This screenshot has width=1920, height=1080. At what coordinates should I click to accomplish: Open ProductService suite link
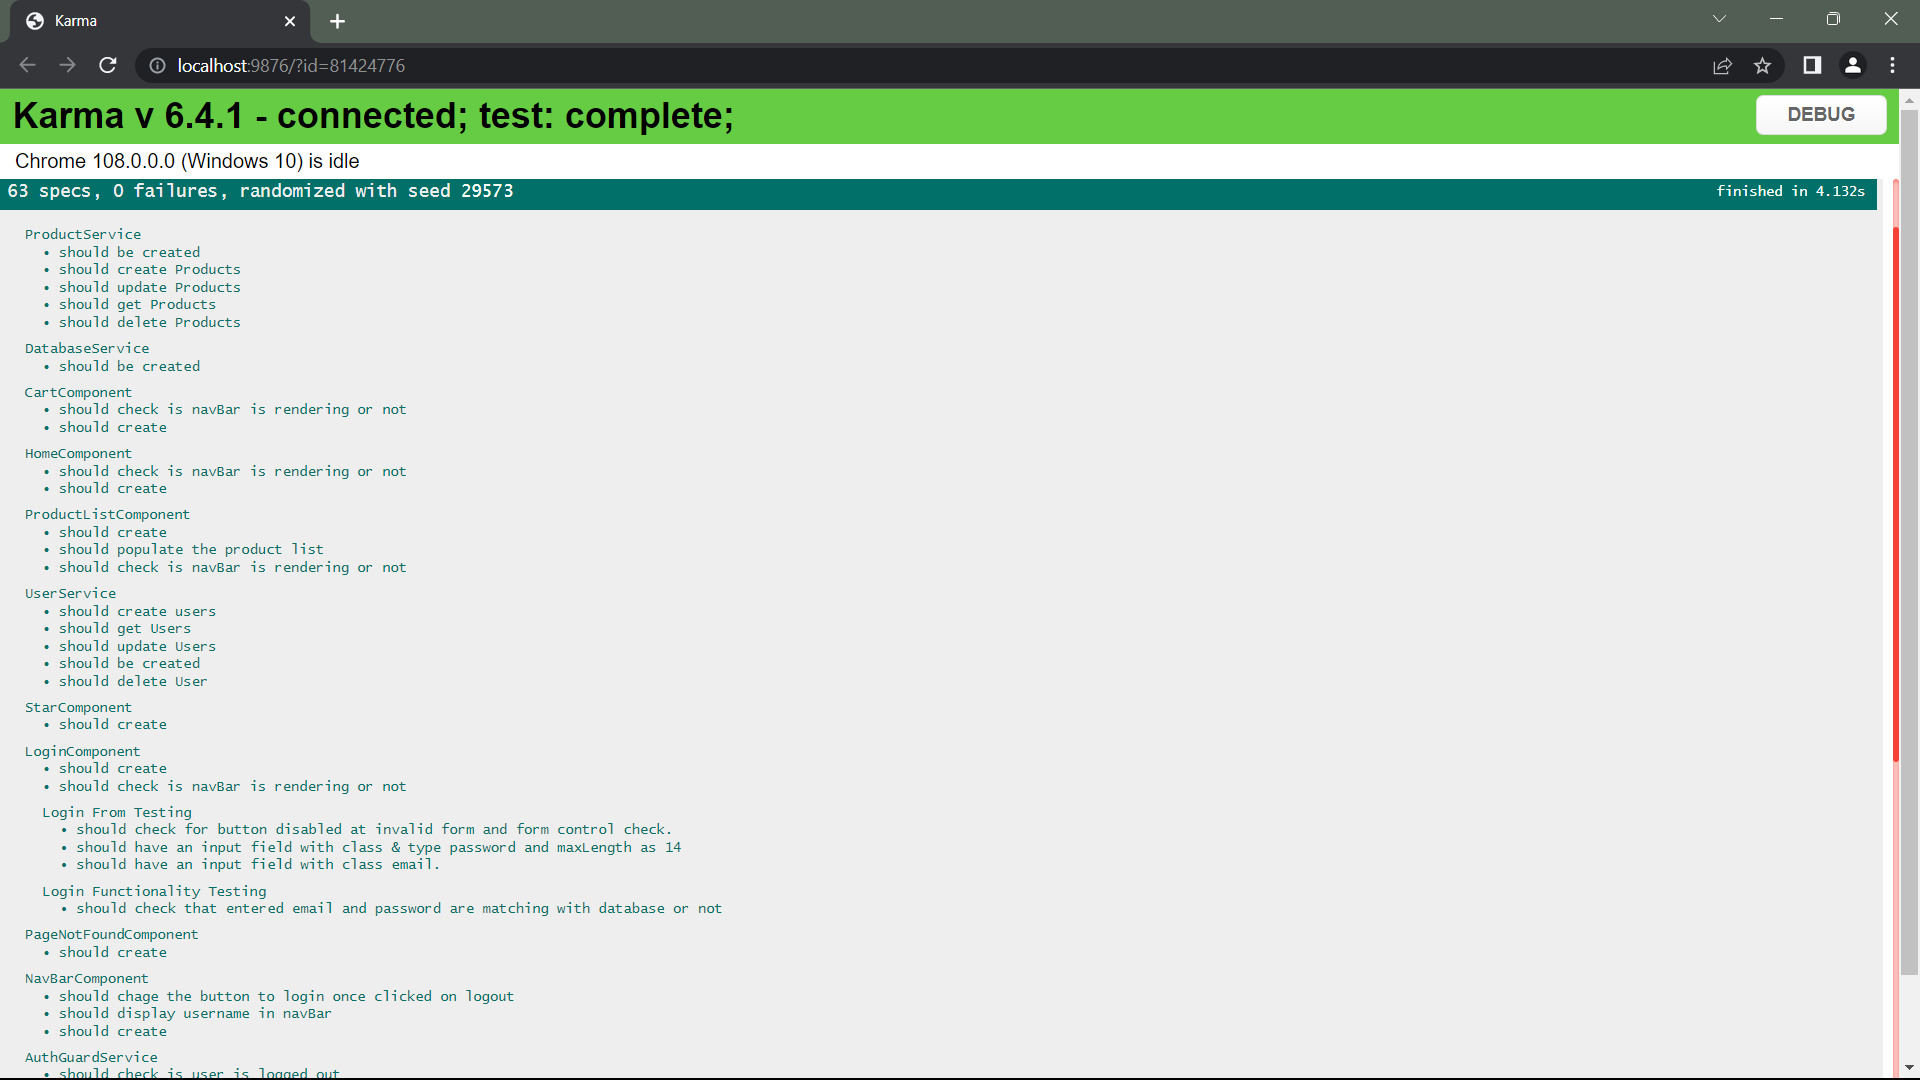pos(83,234)
